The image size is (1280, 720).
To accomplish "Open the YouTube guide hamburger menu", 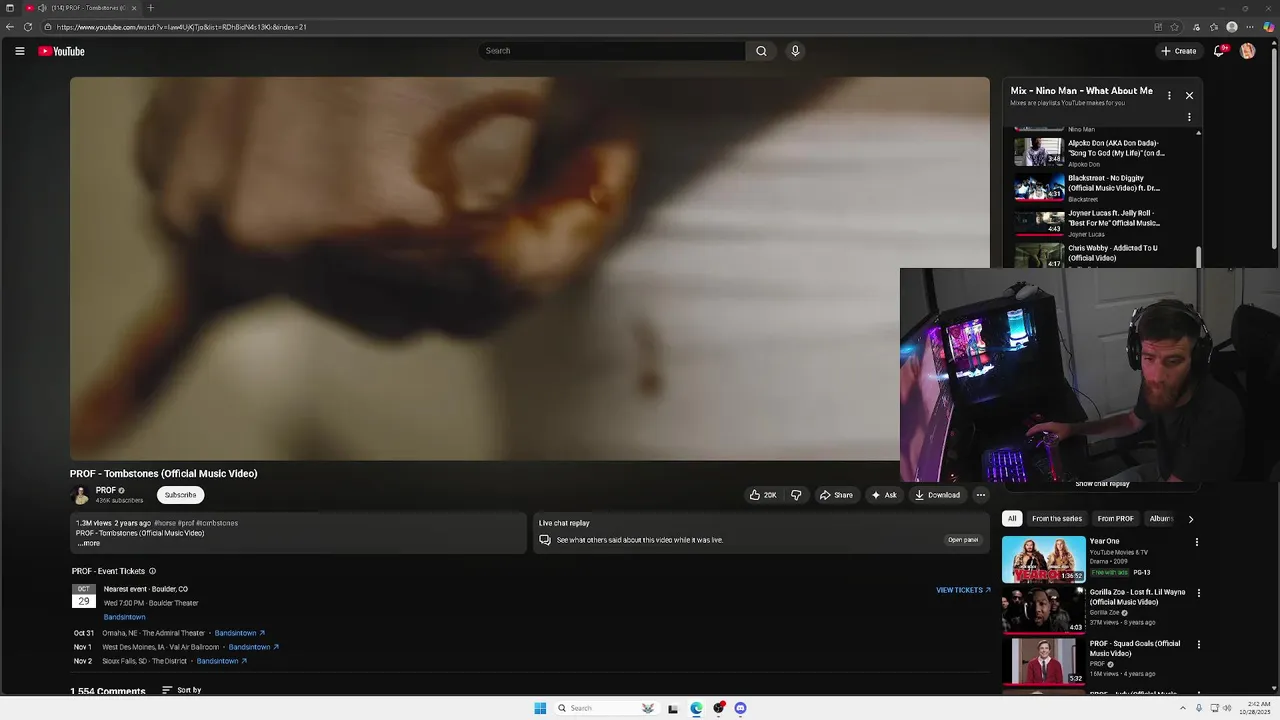I will (19, 51).
